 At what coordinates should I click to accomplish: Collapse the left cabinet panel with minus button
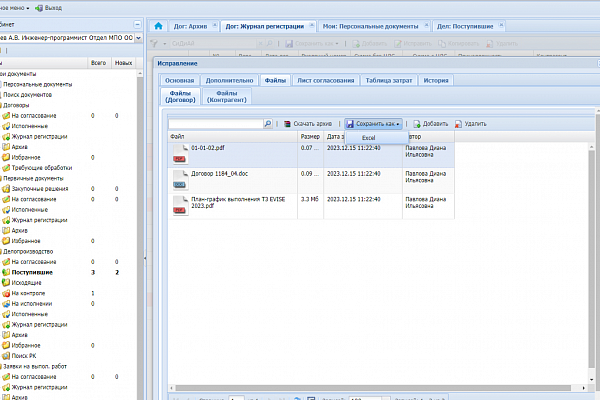point(137,24)
